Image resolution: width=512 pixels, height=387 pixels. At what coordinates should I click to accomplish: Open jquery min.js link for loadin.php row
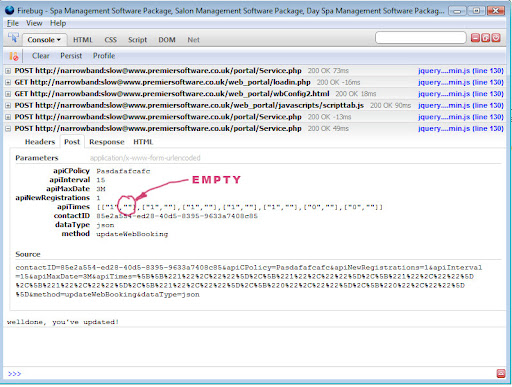461,82
